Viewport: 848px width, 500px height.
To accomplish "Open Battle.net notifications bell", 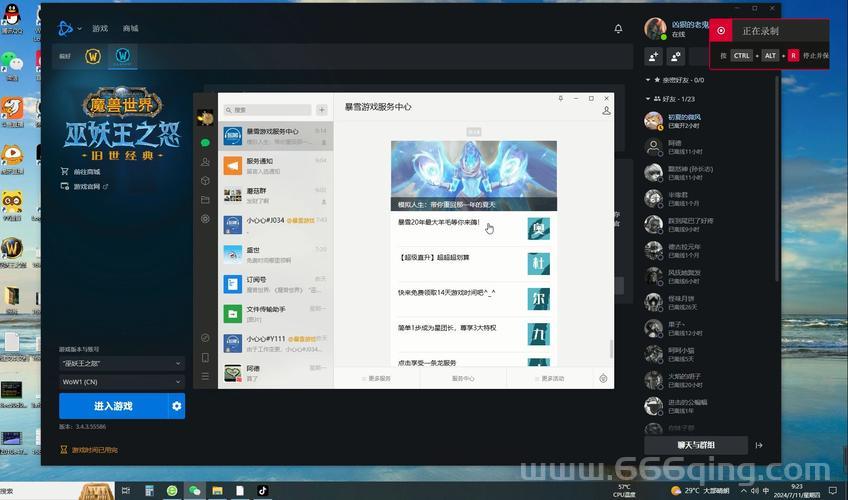I will click(x=618, y=29).
